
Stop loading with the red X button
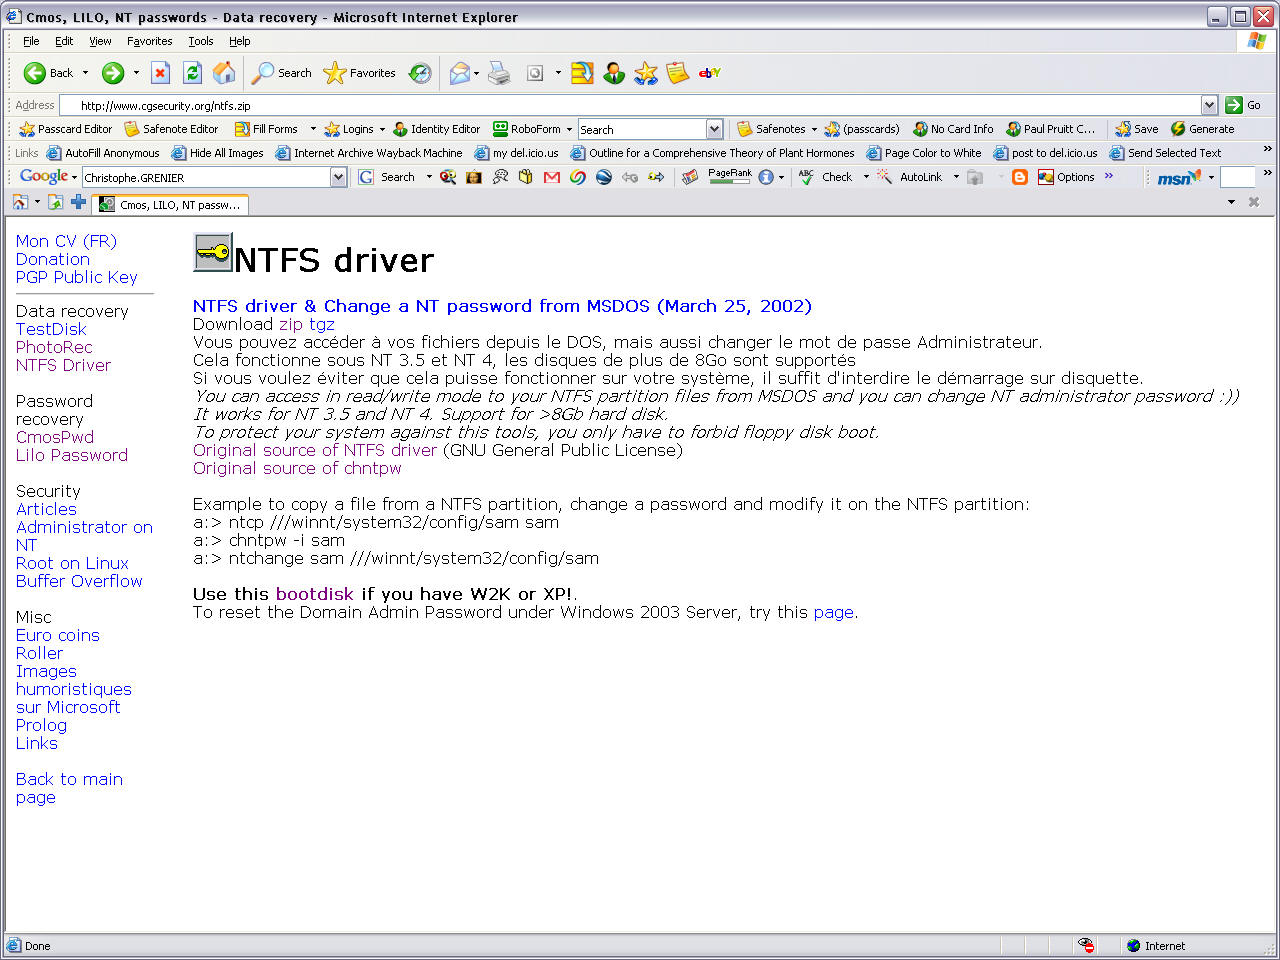tap(160, 73)
